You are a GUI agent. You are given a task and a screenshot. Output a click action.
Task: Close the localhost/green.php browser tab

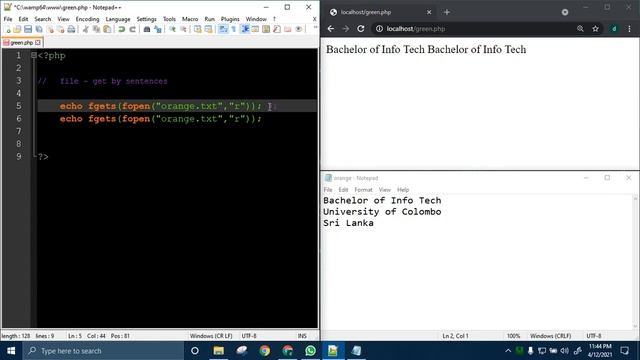(x=429, y=12)
